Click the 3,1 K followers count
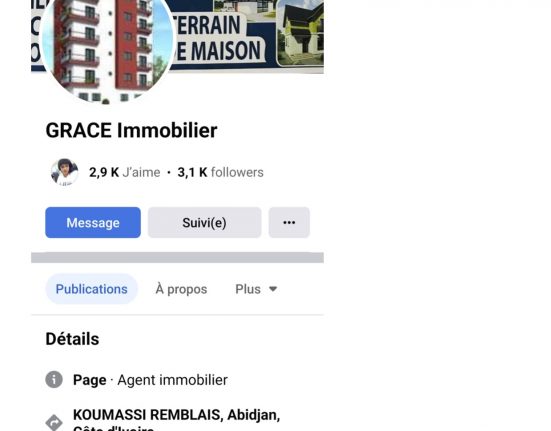The image size is (551, 431). click(220, 172)
